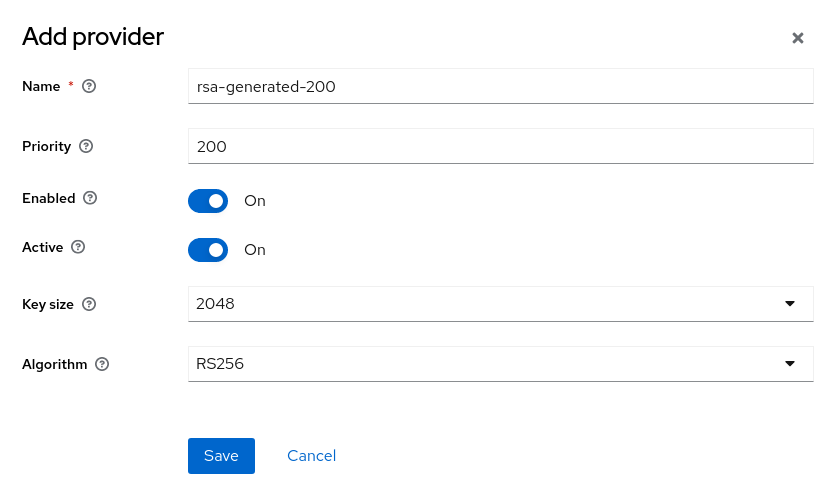Click the On label beside the Active switch

tap(255, 250)
